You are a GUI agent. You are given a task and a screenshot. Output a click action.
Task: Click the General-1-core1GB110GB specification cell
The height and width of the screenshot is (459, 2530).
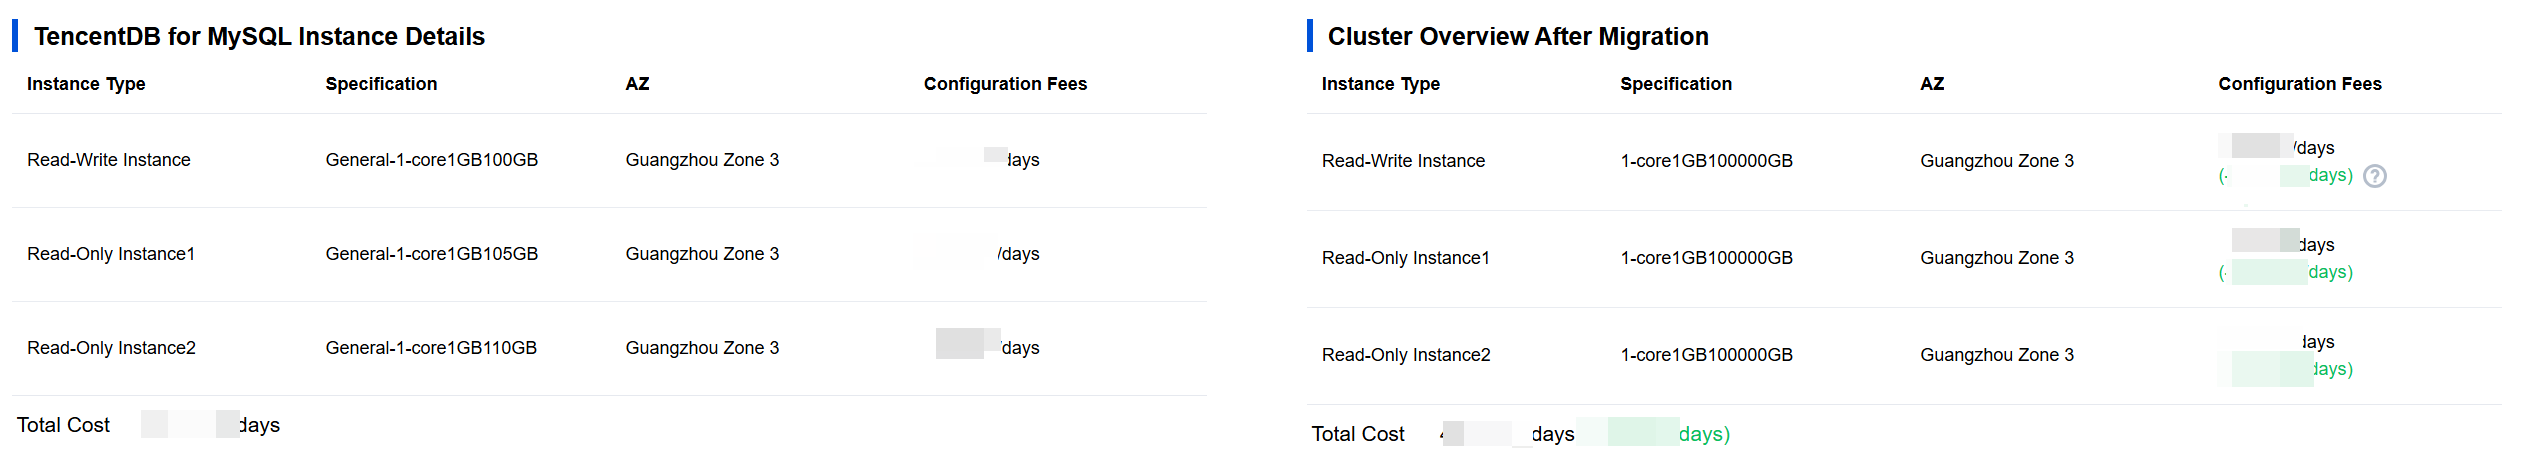click(431, 348)
